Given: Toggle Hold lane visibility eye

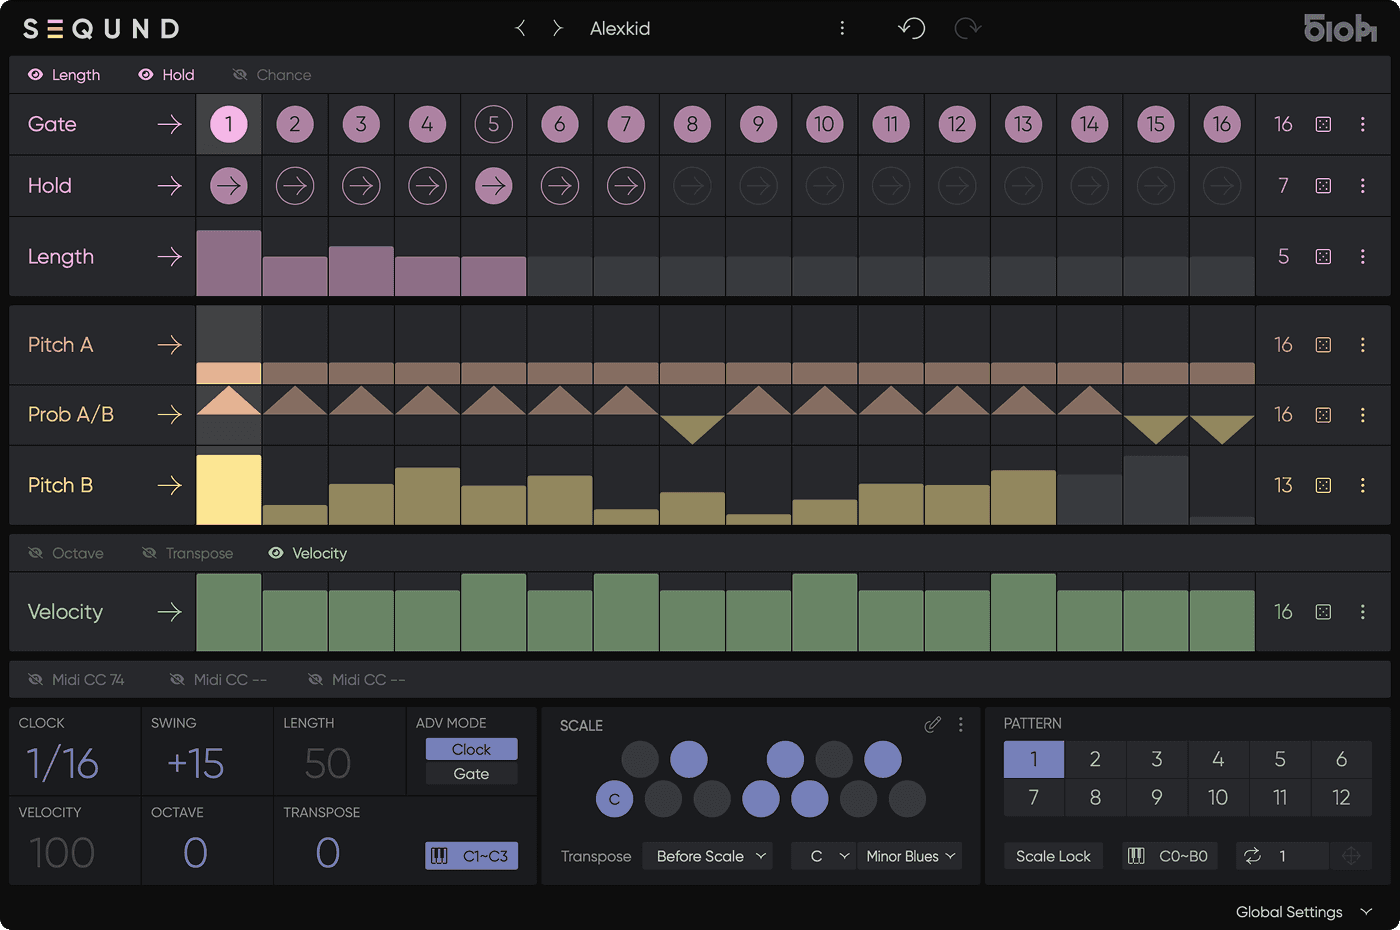Looking at the screenshot, I should [146, 75].
